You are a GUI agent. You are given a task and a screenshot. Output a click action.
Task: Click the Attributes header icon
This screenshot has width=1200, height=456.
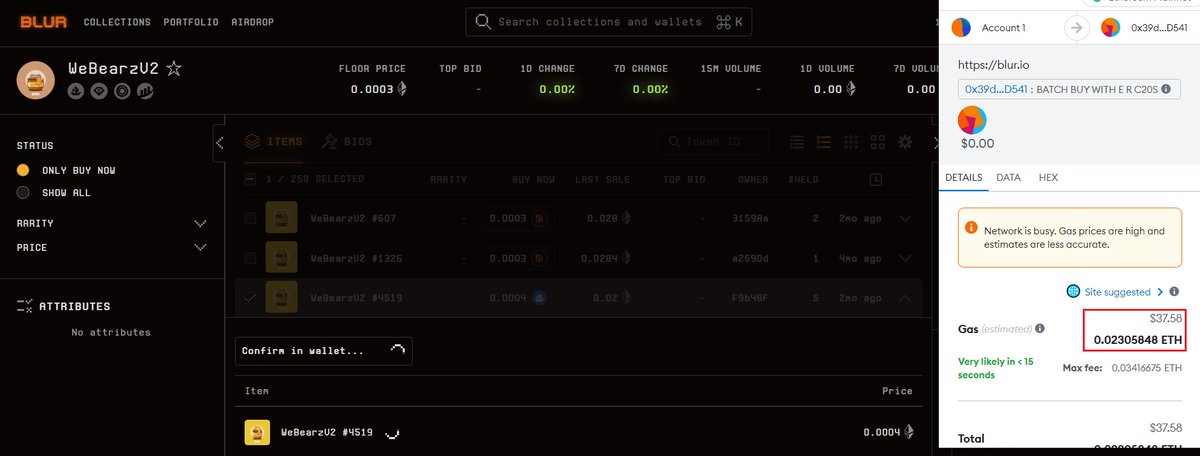click(25, 306)
